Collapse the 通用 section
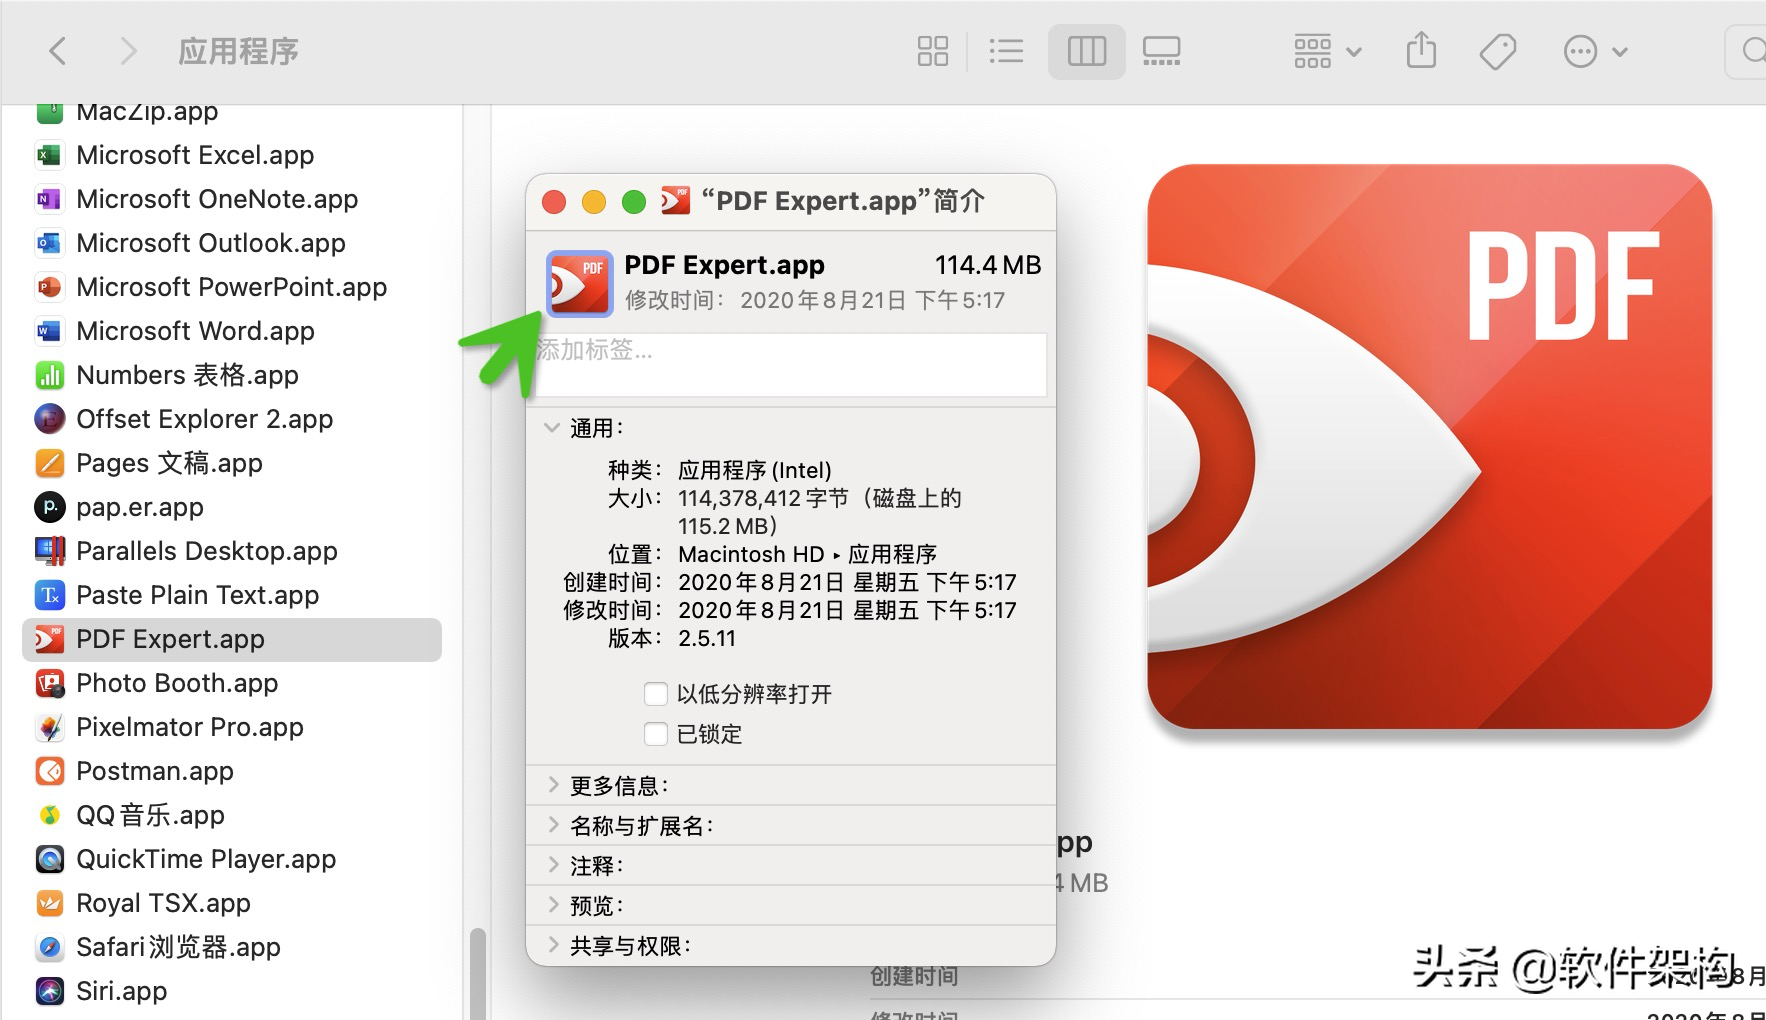The width and height of the screenshot is (1766, 1020). (x=551, y=428)
